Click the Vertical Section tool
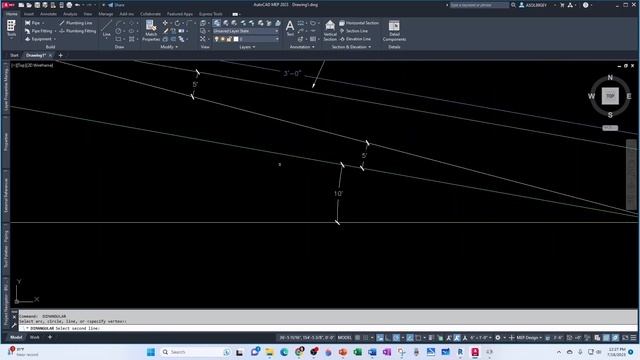Screen dimensions: 640x360 pos(330,31)
